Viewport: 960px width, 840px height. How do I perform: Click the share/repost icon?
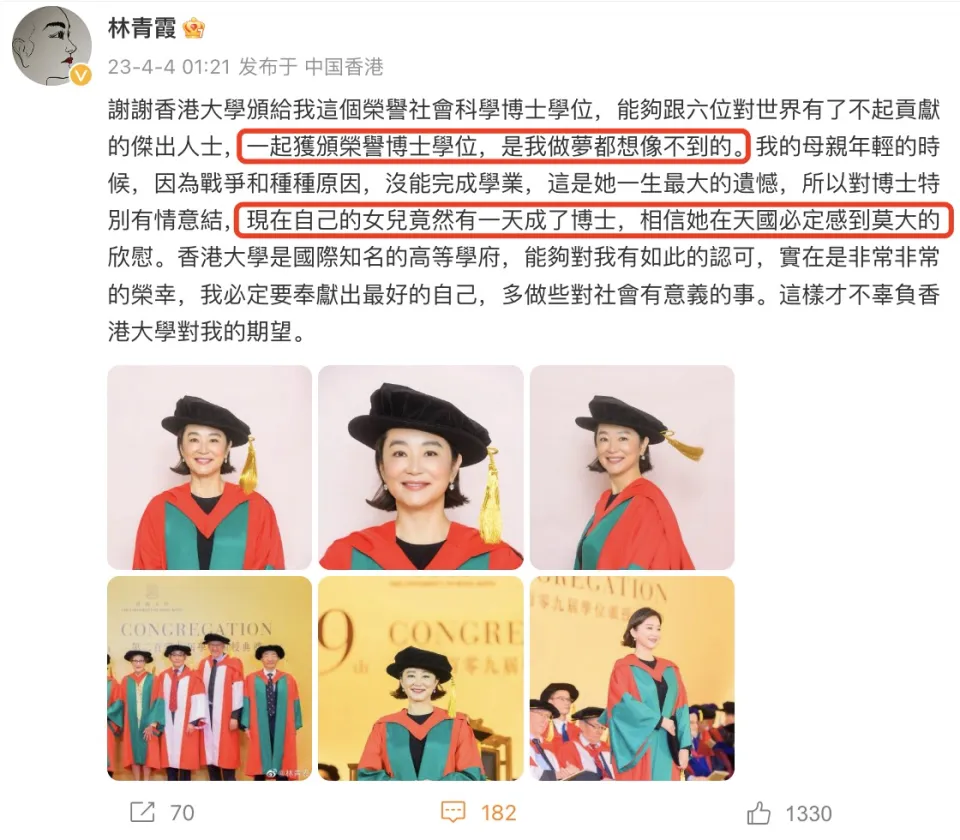pyautogui.click(x=142, y=812)
